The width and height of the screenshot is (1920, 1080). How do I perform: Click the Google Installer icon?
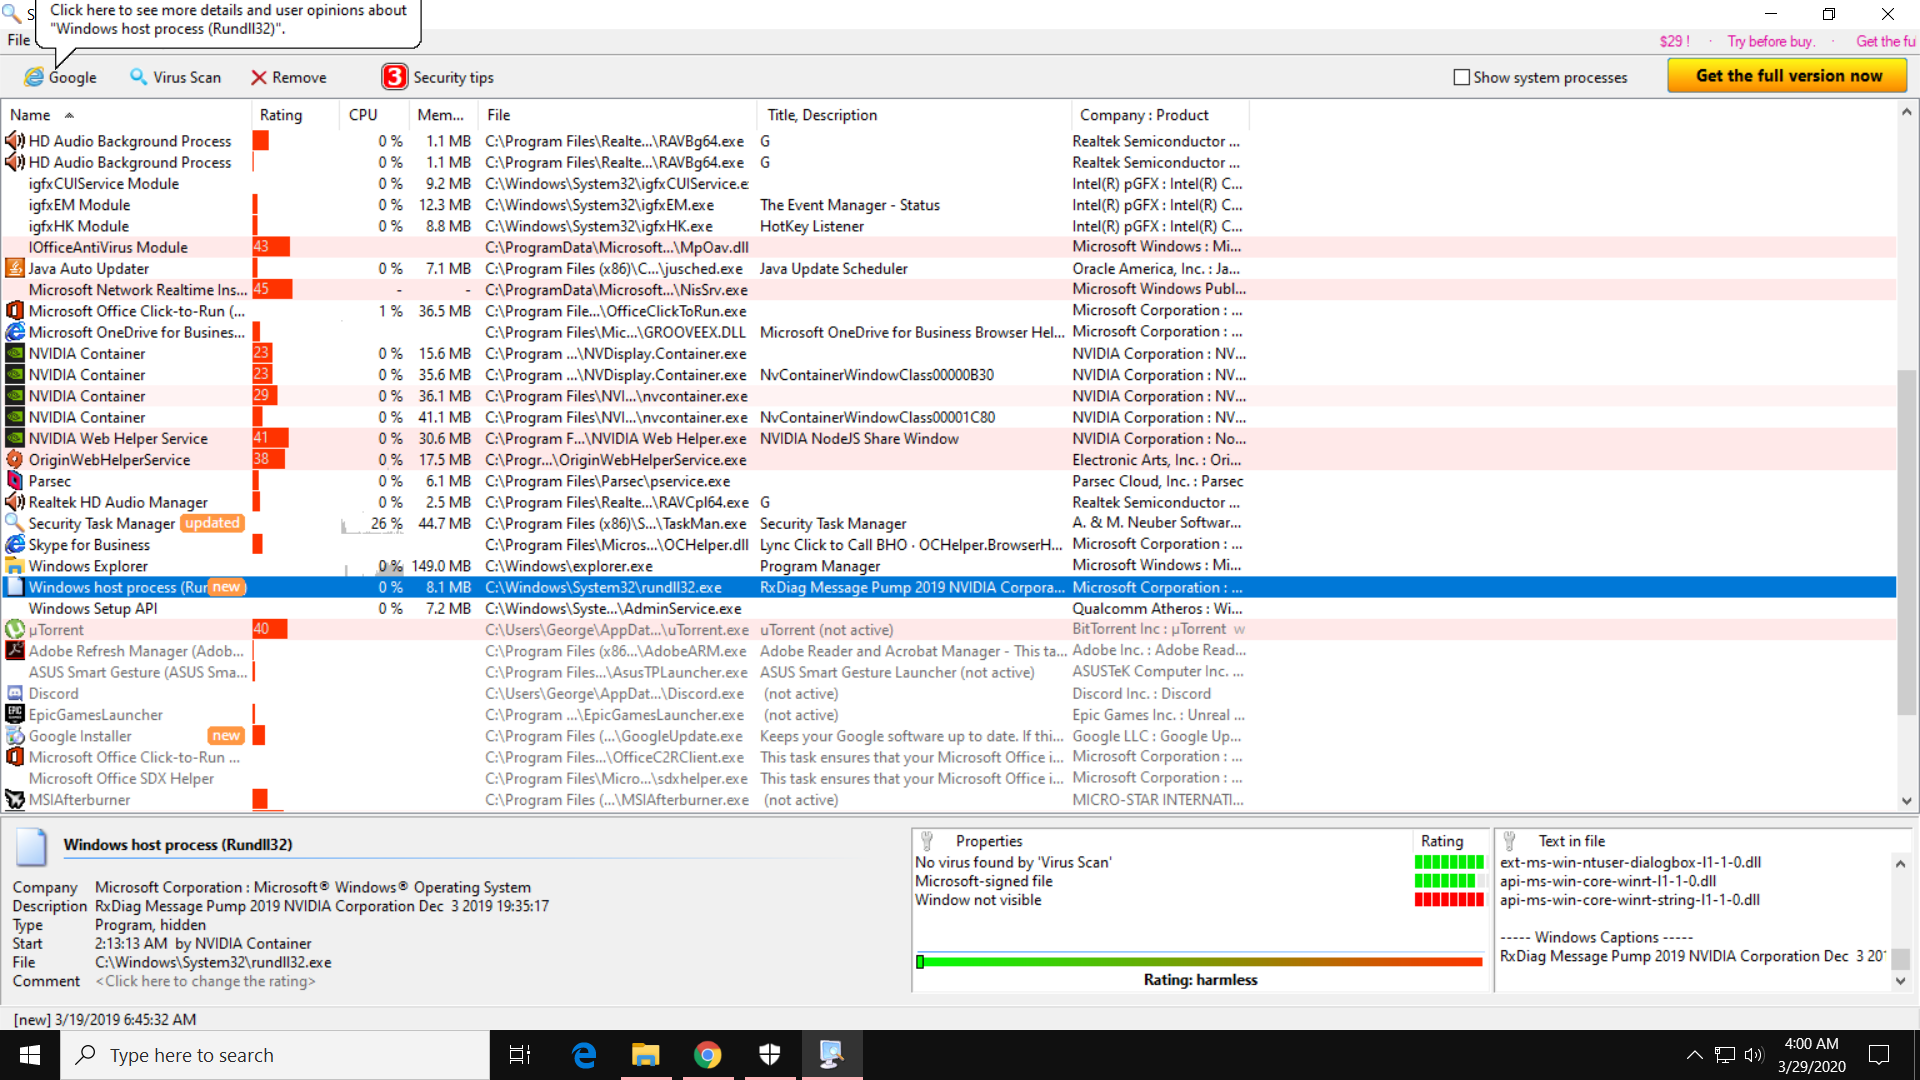tap(15, 736)
